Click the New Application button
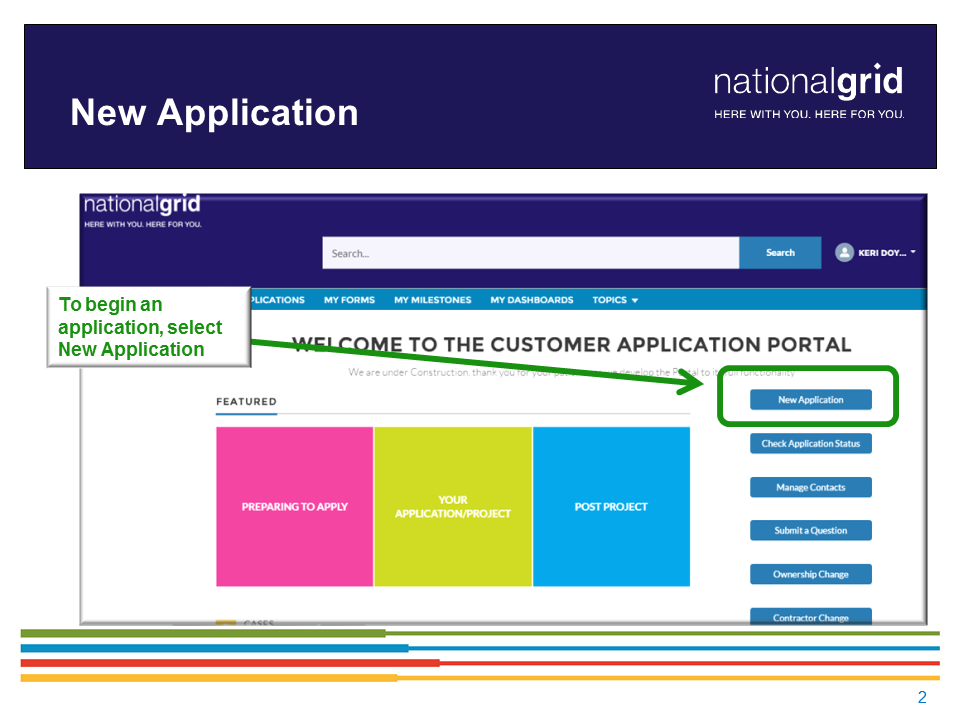This screenshot has height=720, width=960. (809, 398)
